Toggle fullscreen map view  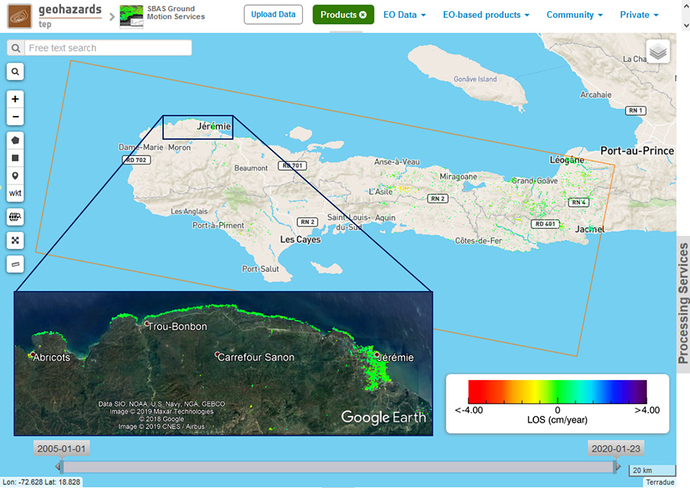click(16, 240)
